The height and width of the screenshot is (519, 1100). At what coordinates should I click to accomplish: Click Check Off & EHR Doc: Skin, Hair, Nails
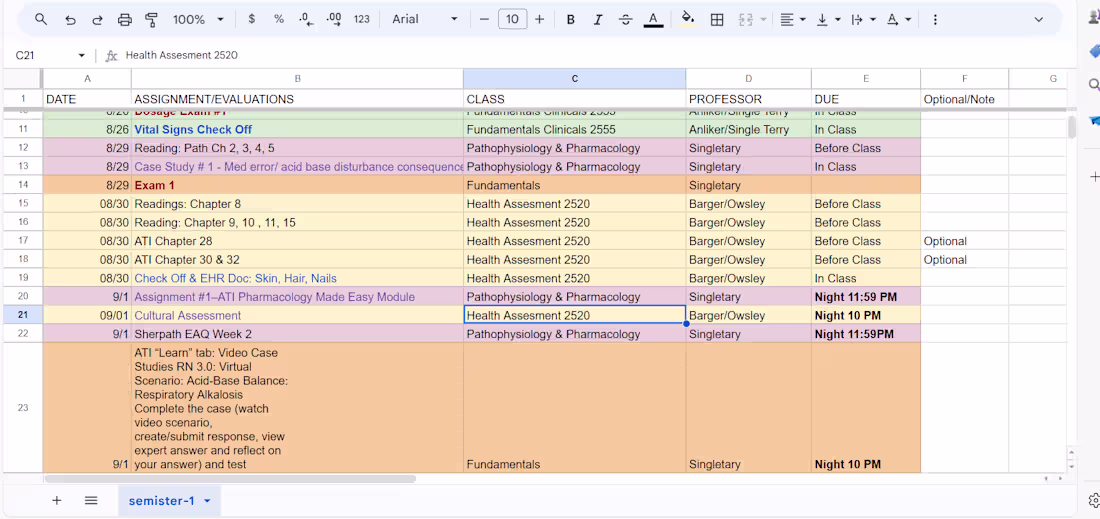(x=297, y=278)
